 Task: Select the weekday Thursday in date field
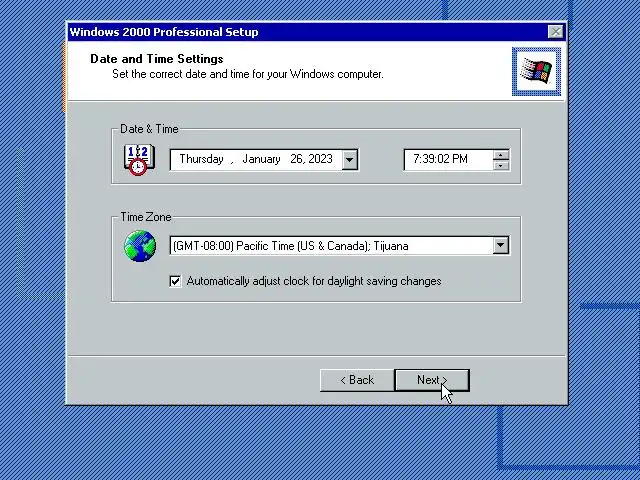click(x=202, y=159)
